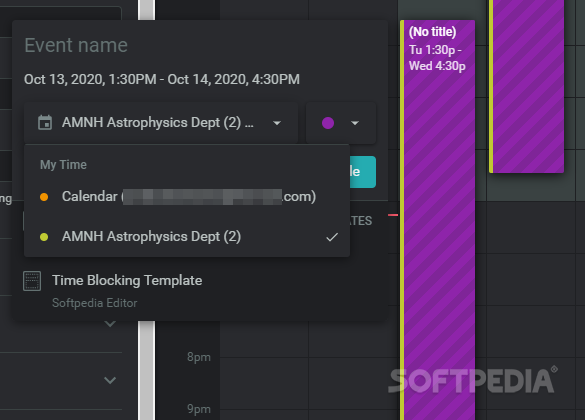The height and width of the screenshot is (420, 585).
Task: Click the Softpedia Editor subtitle text
Action: (94, 303)
